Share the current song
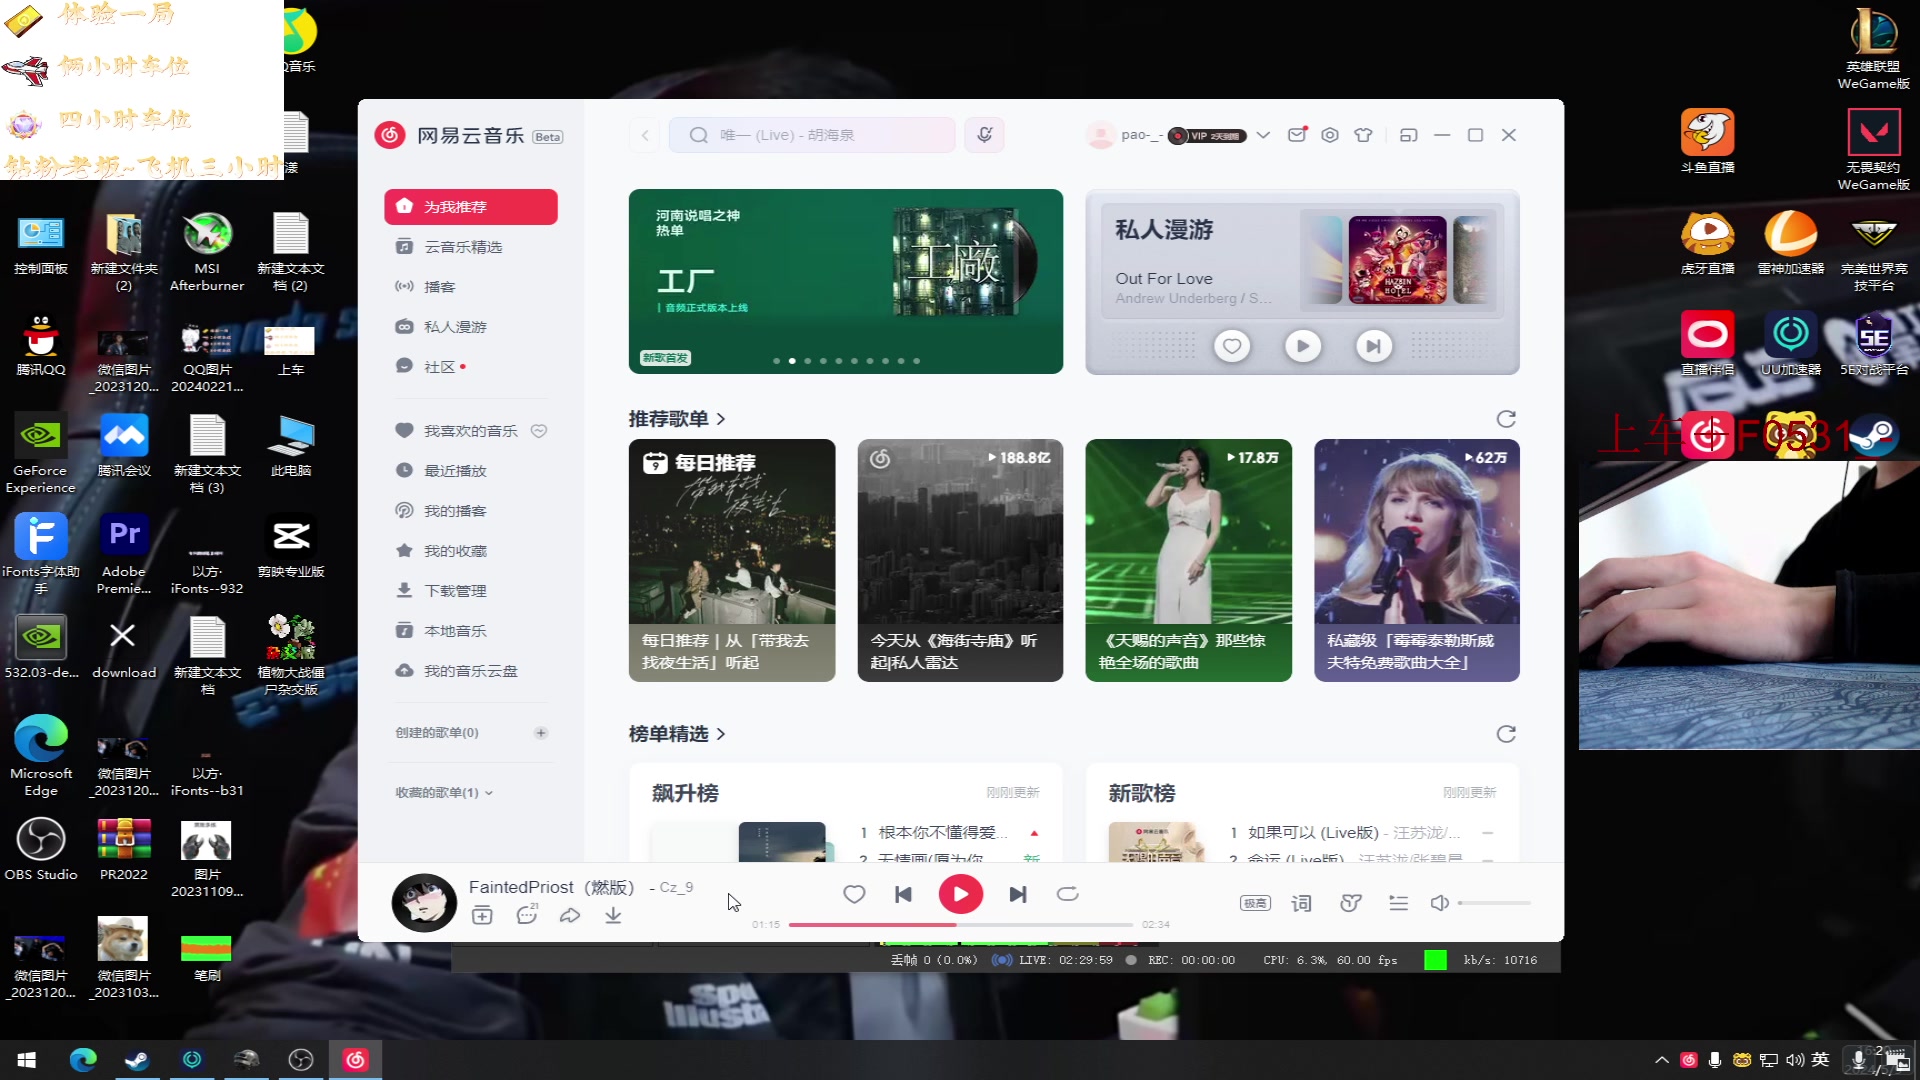The image size is (1920, 1080). point(570,915)
